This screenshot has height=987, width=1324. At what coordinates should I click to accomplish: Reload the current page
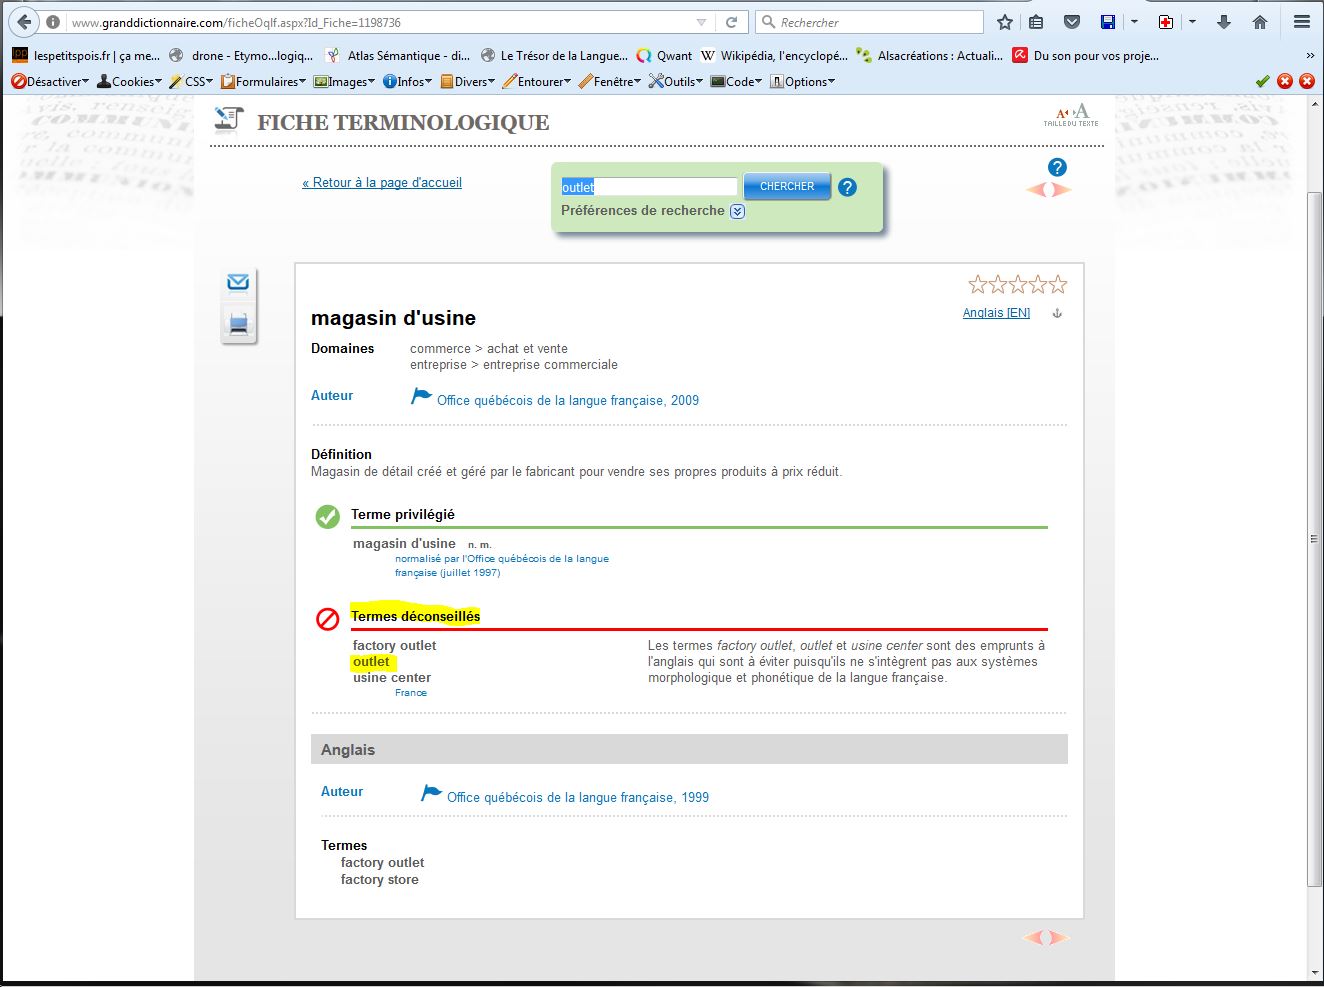pos(732,22)
